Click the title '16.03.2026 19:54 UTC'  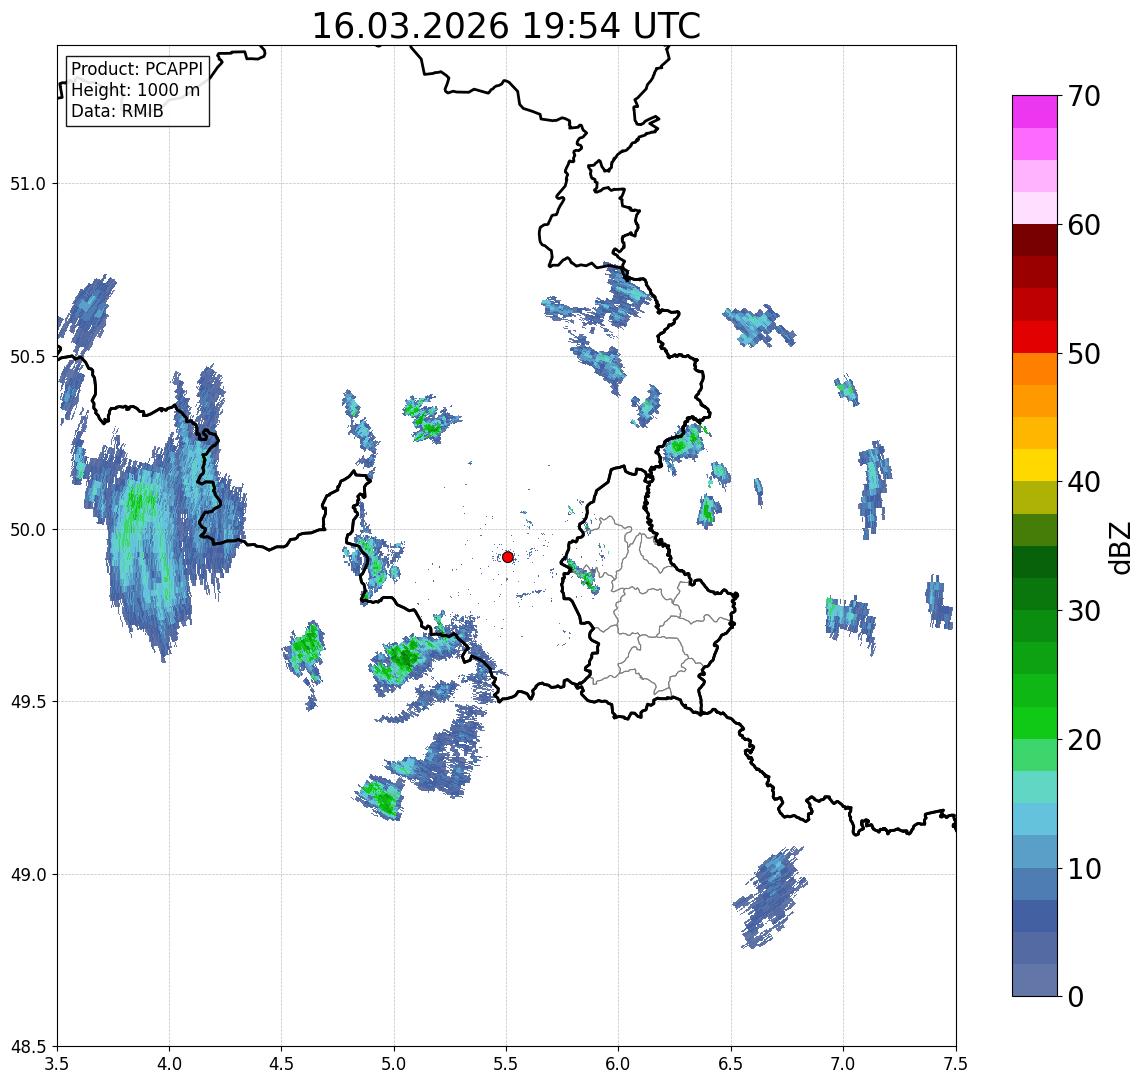coord(506,26)
